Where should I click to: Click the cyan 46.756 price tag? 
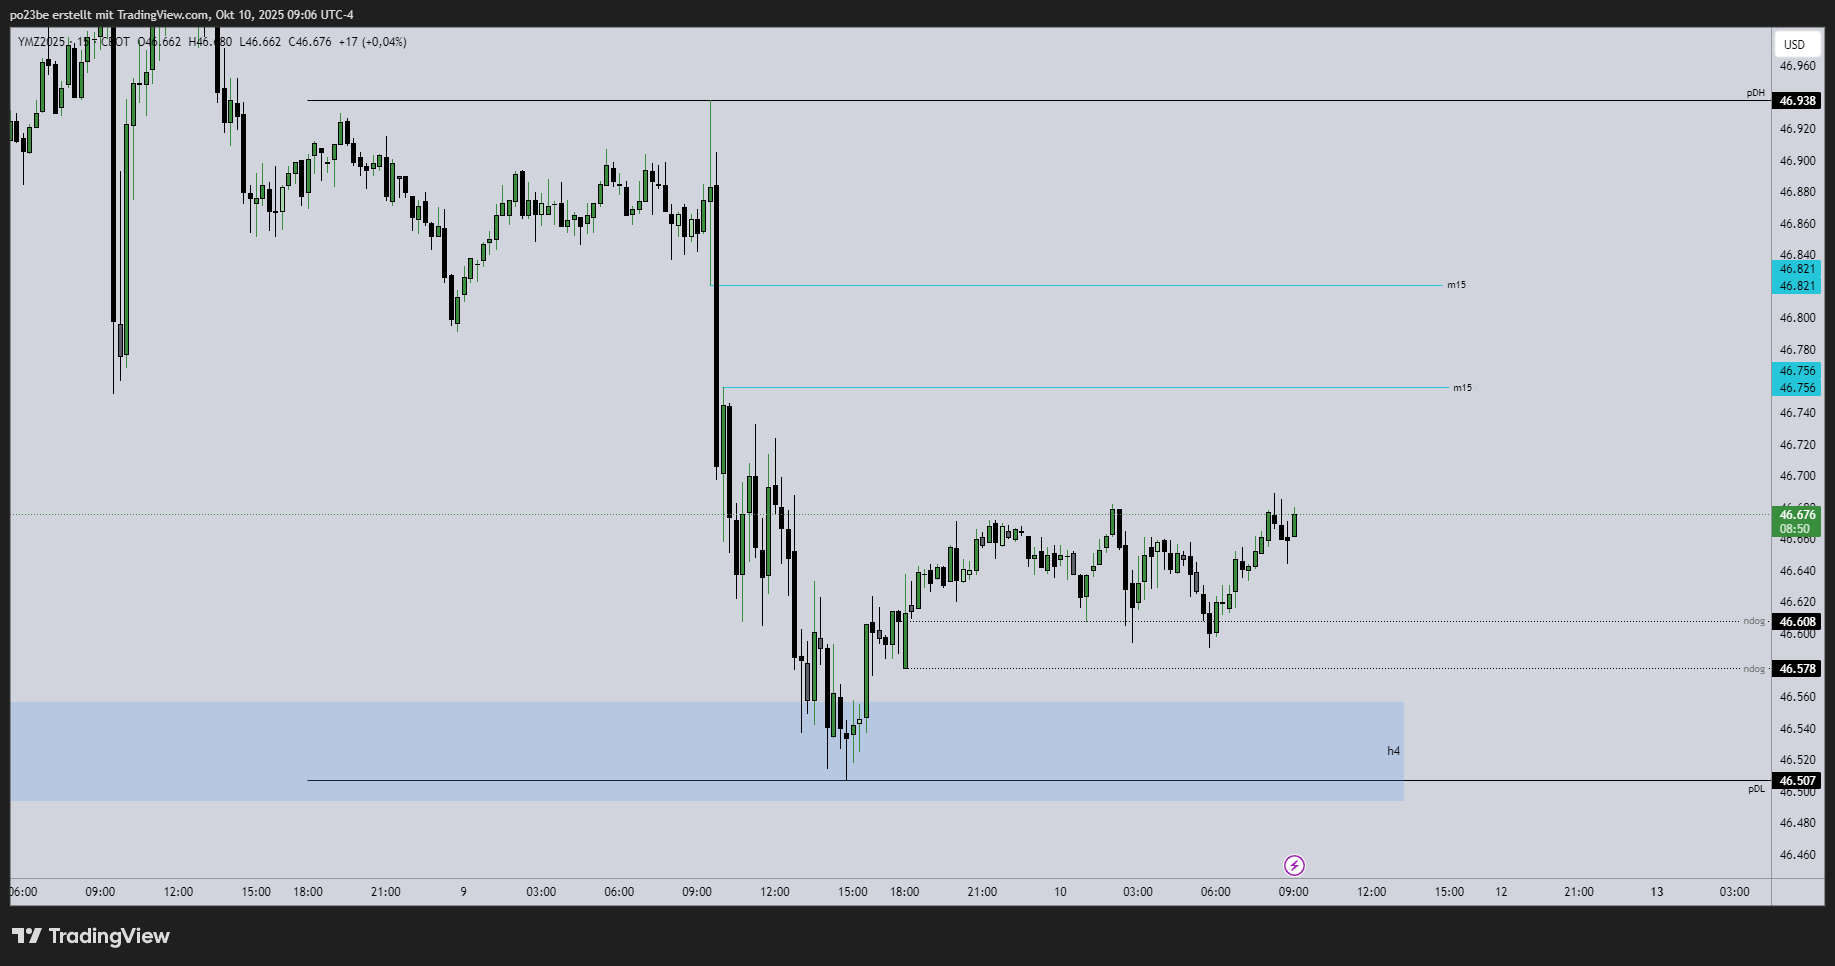[x=1797, y=371]
